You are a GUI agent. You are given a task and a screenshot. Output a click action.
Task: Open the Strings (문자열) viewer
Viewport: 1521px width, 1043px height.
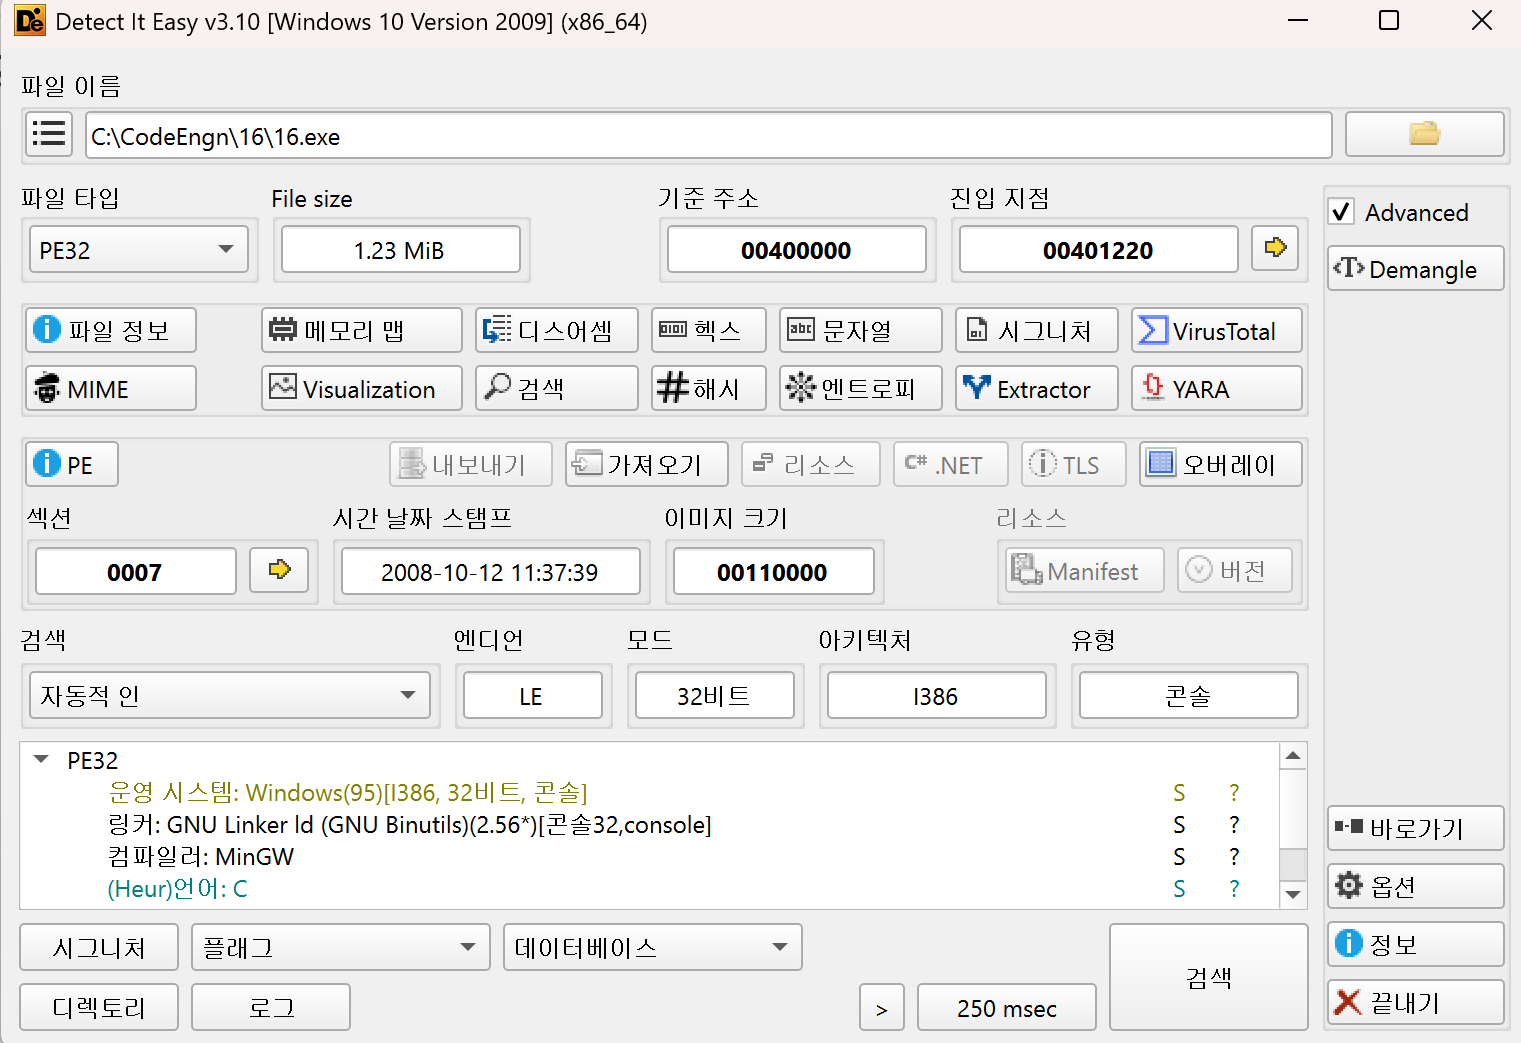click(x=861, y=330)
